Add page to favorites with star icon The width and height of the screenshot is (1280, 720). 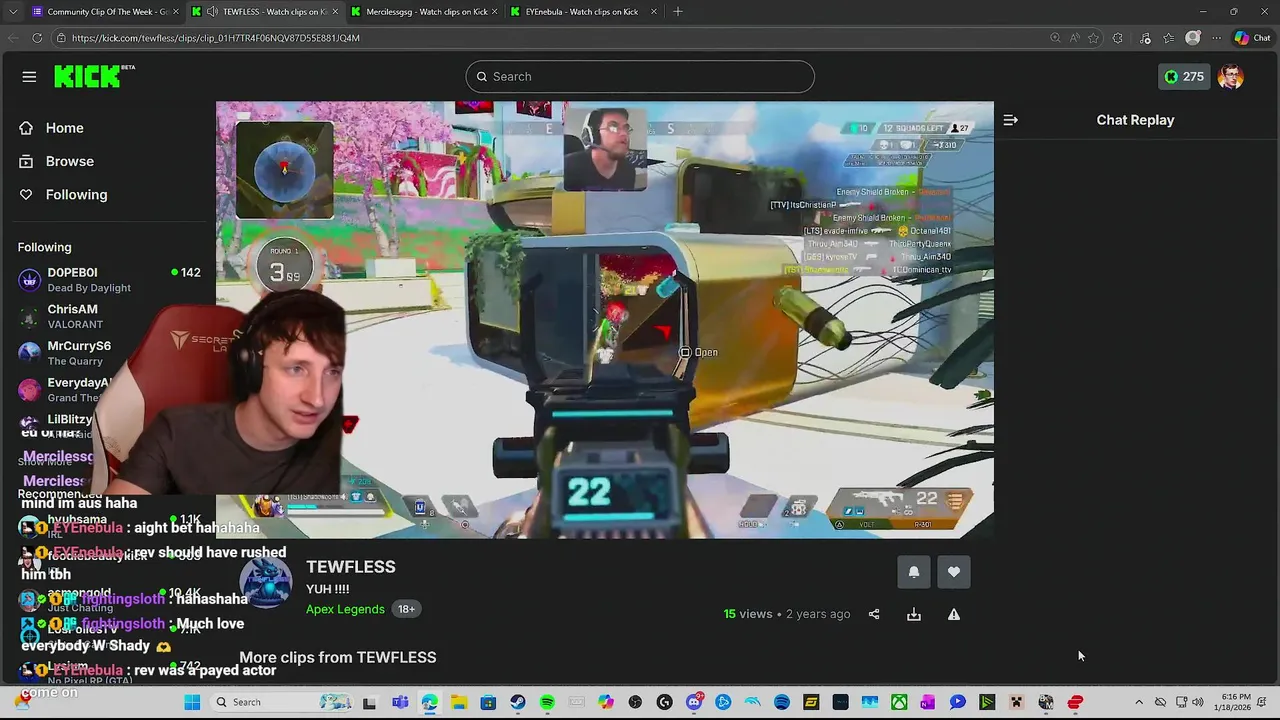click(1094, 38)
